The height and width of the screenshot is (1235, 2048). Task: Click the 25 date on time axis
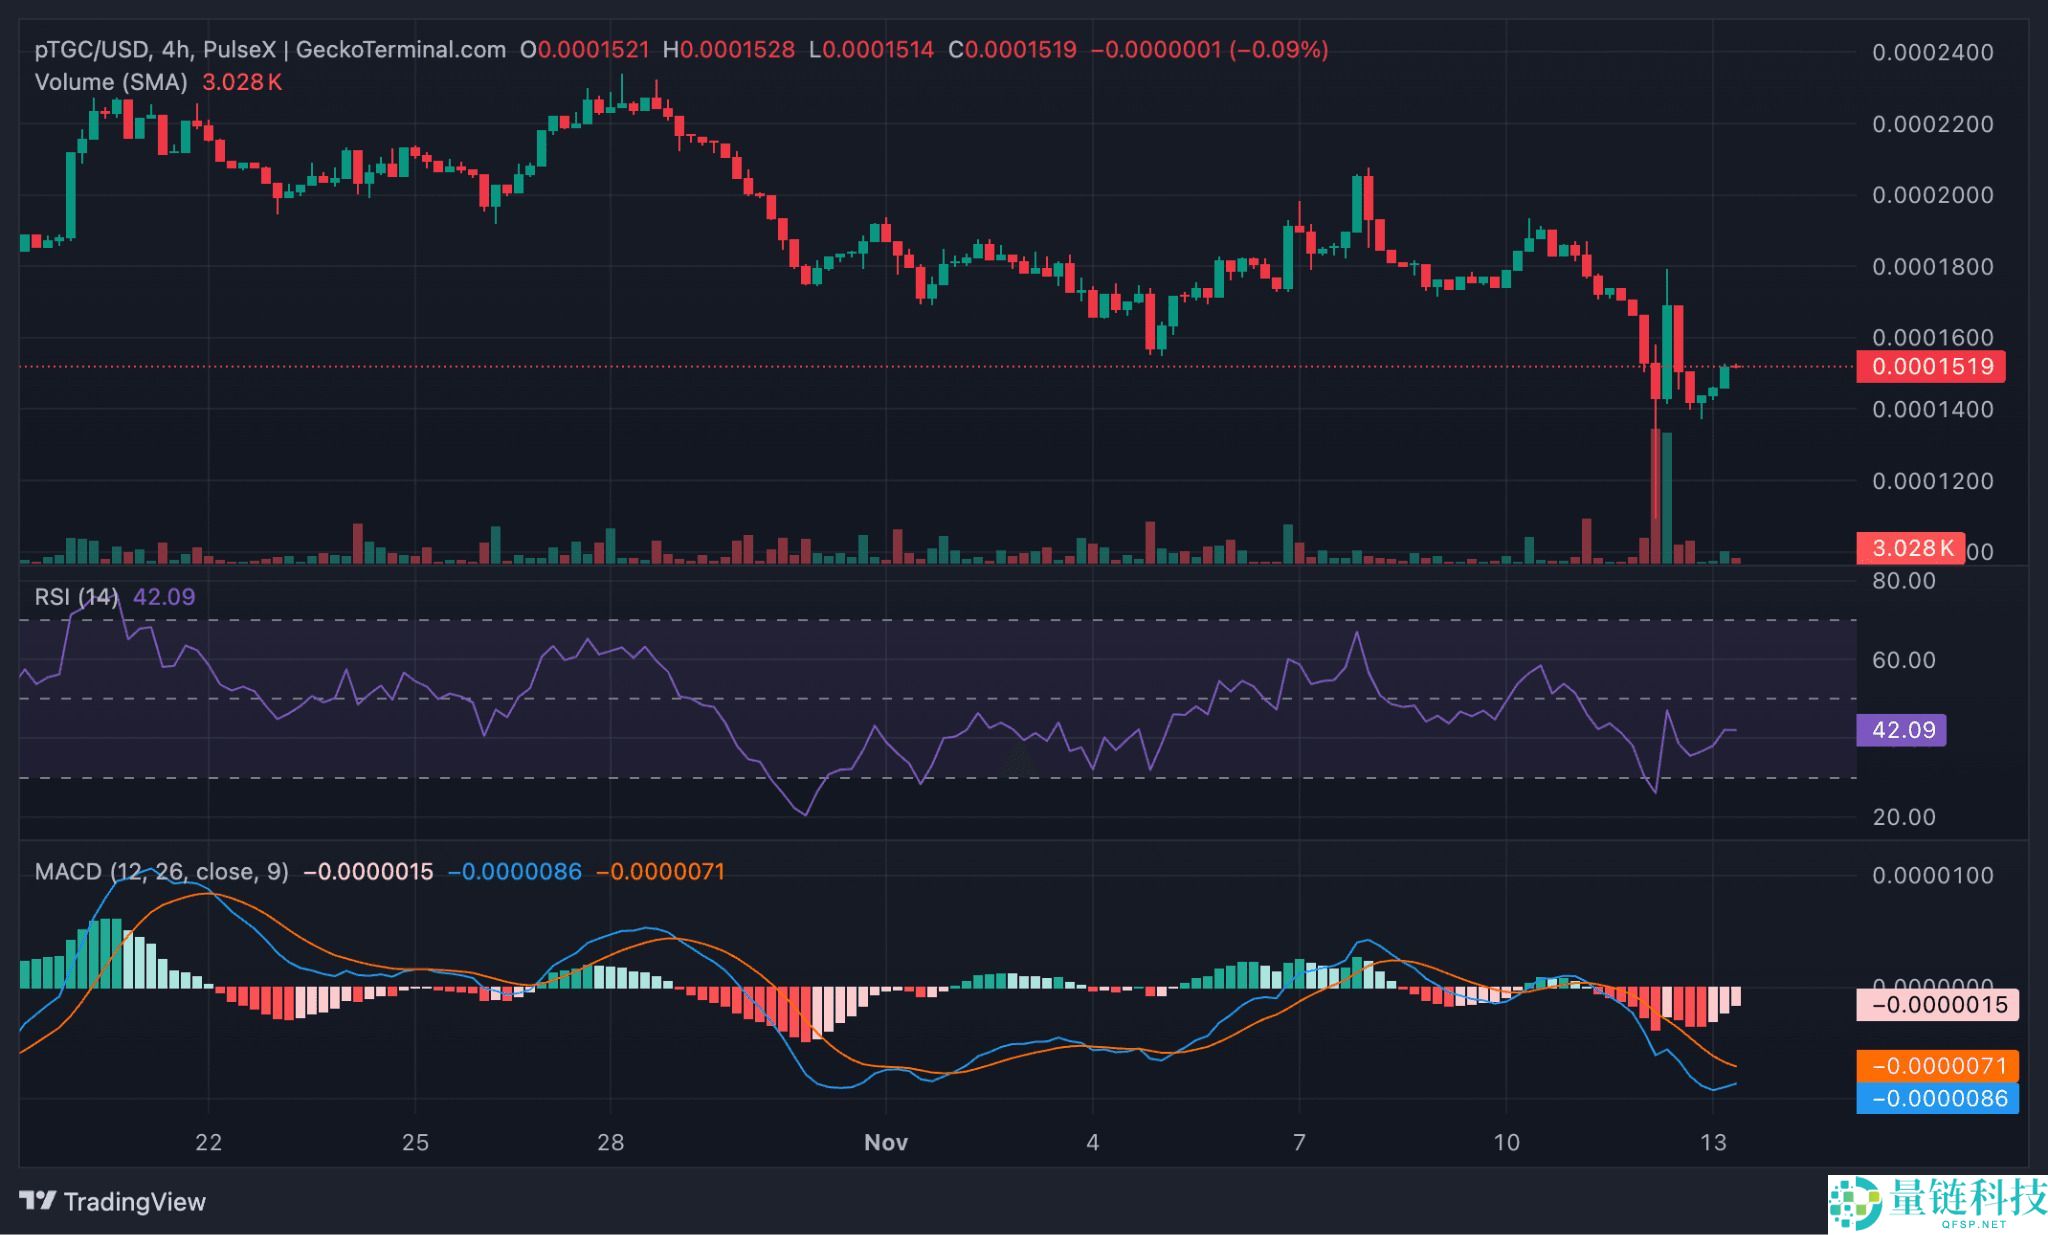pyautogui.click(x=415, y=1142)
